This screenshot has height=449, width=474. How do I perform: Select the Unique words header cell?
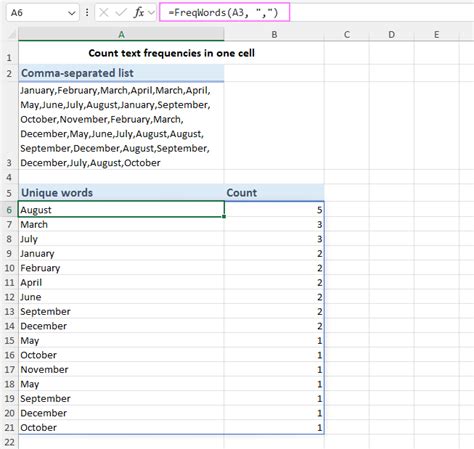(x=121, y=193)
